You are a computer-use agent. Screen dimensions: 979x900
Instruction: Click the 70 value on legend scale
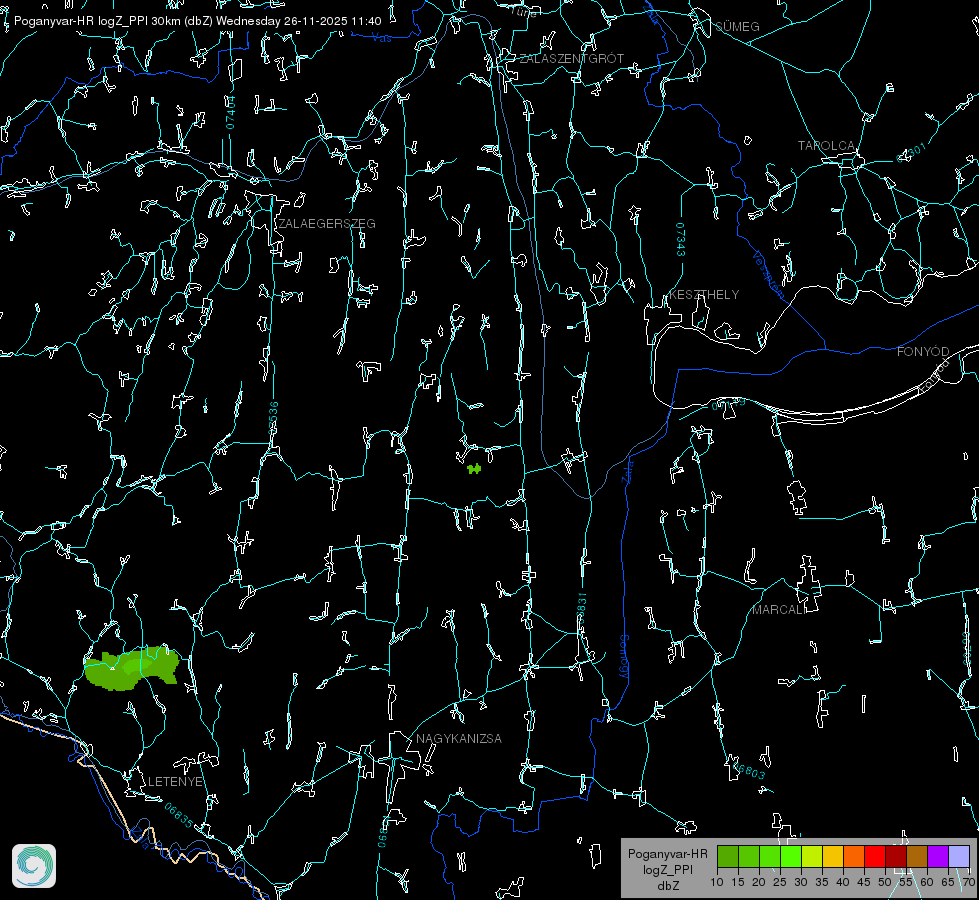(969, 883)
